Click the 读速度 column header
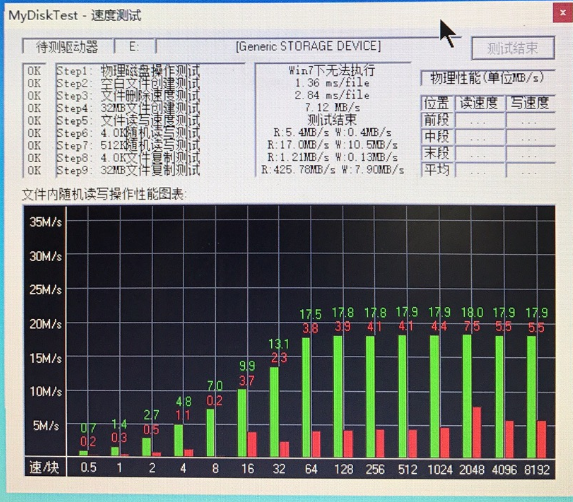 point(479,103)
